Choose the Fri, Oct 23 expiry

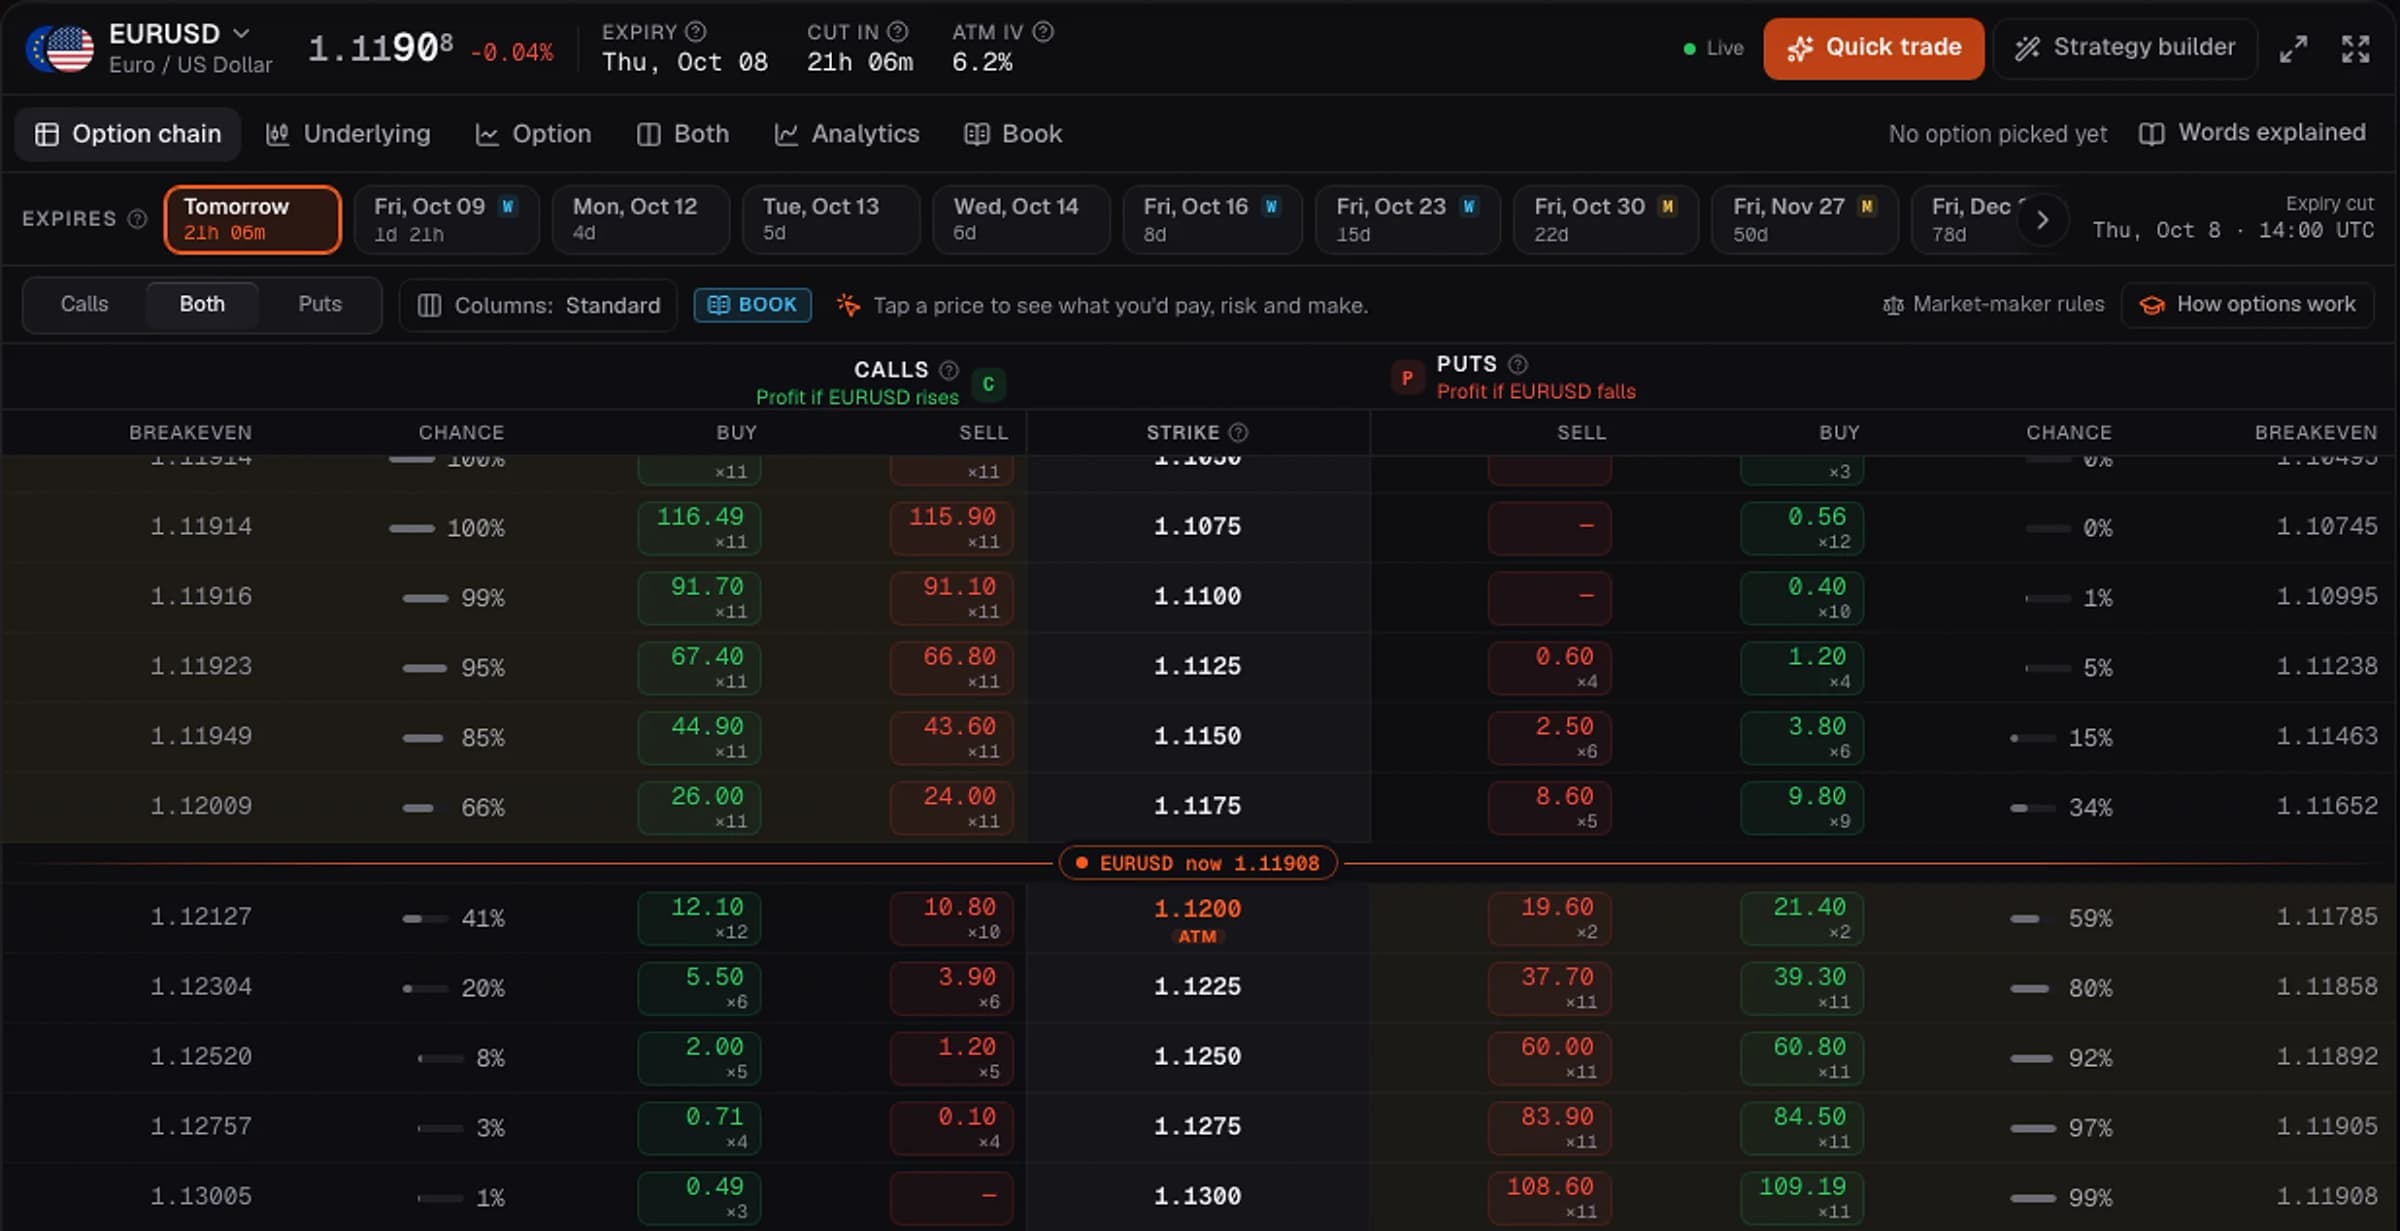[1407, 219]
